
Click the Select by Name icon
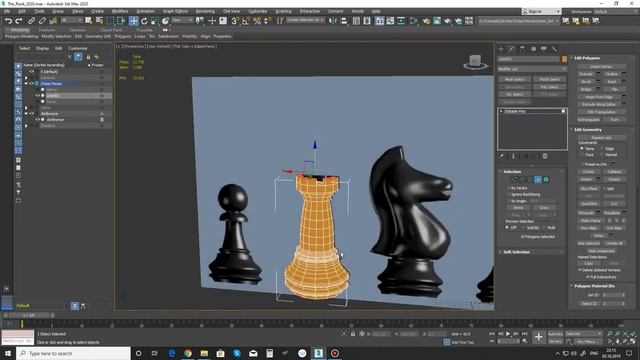(x=99, y=20)
